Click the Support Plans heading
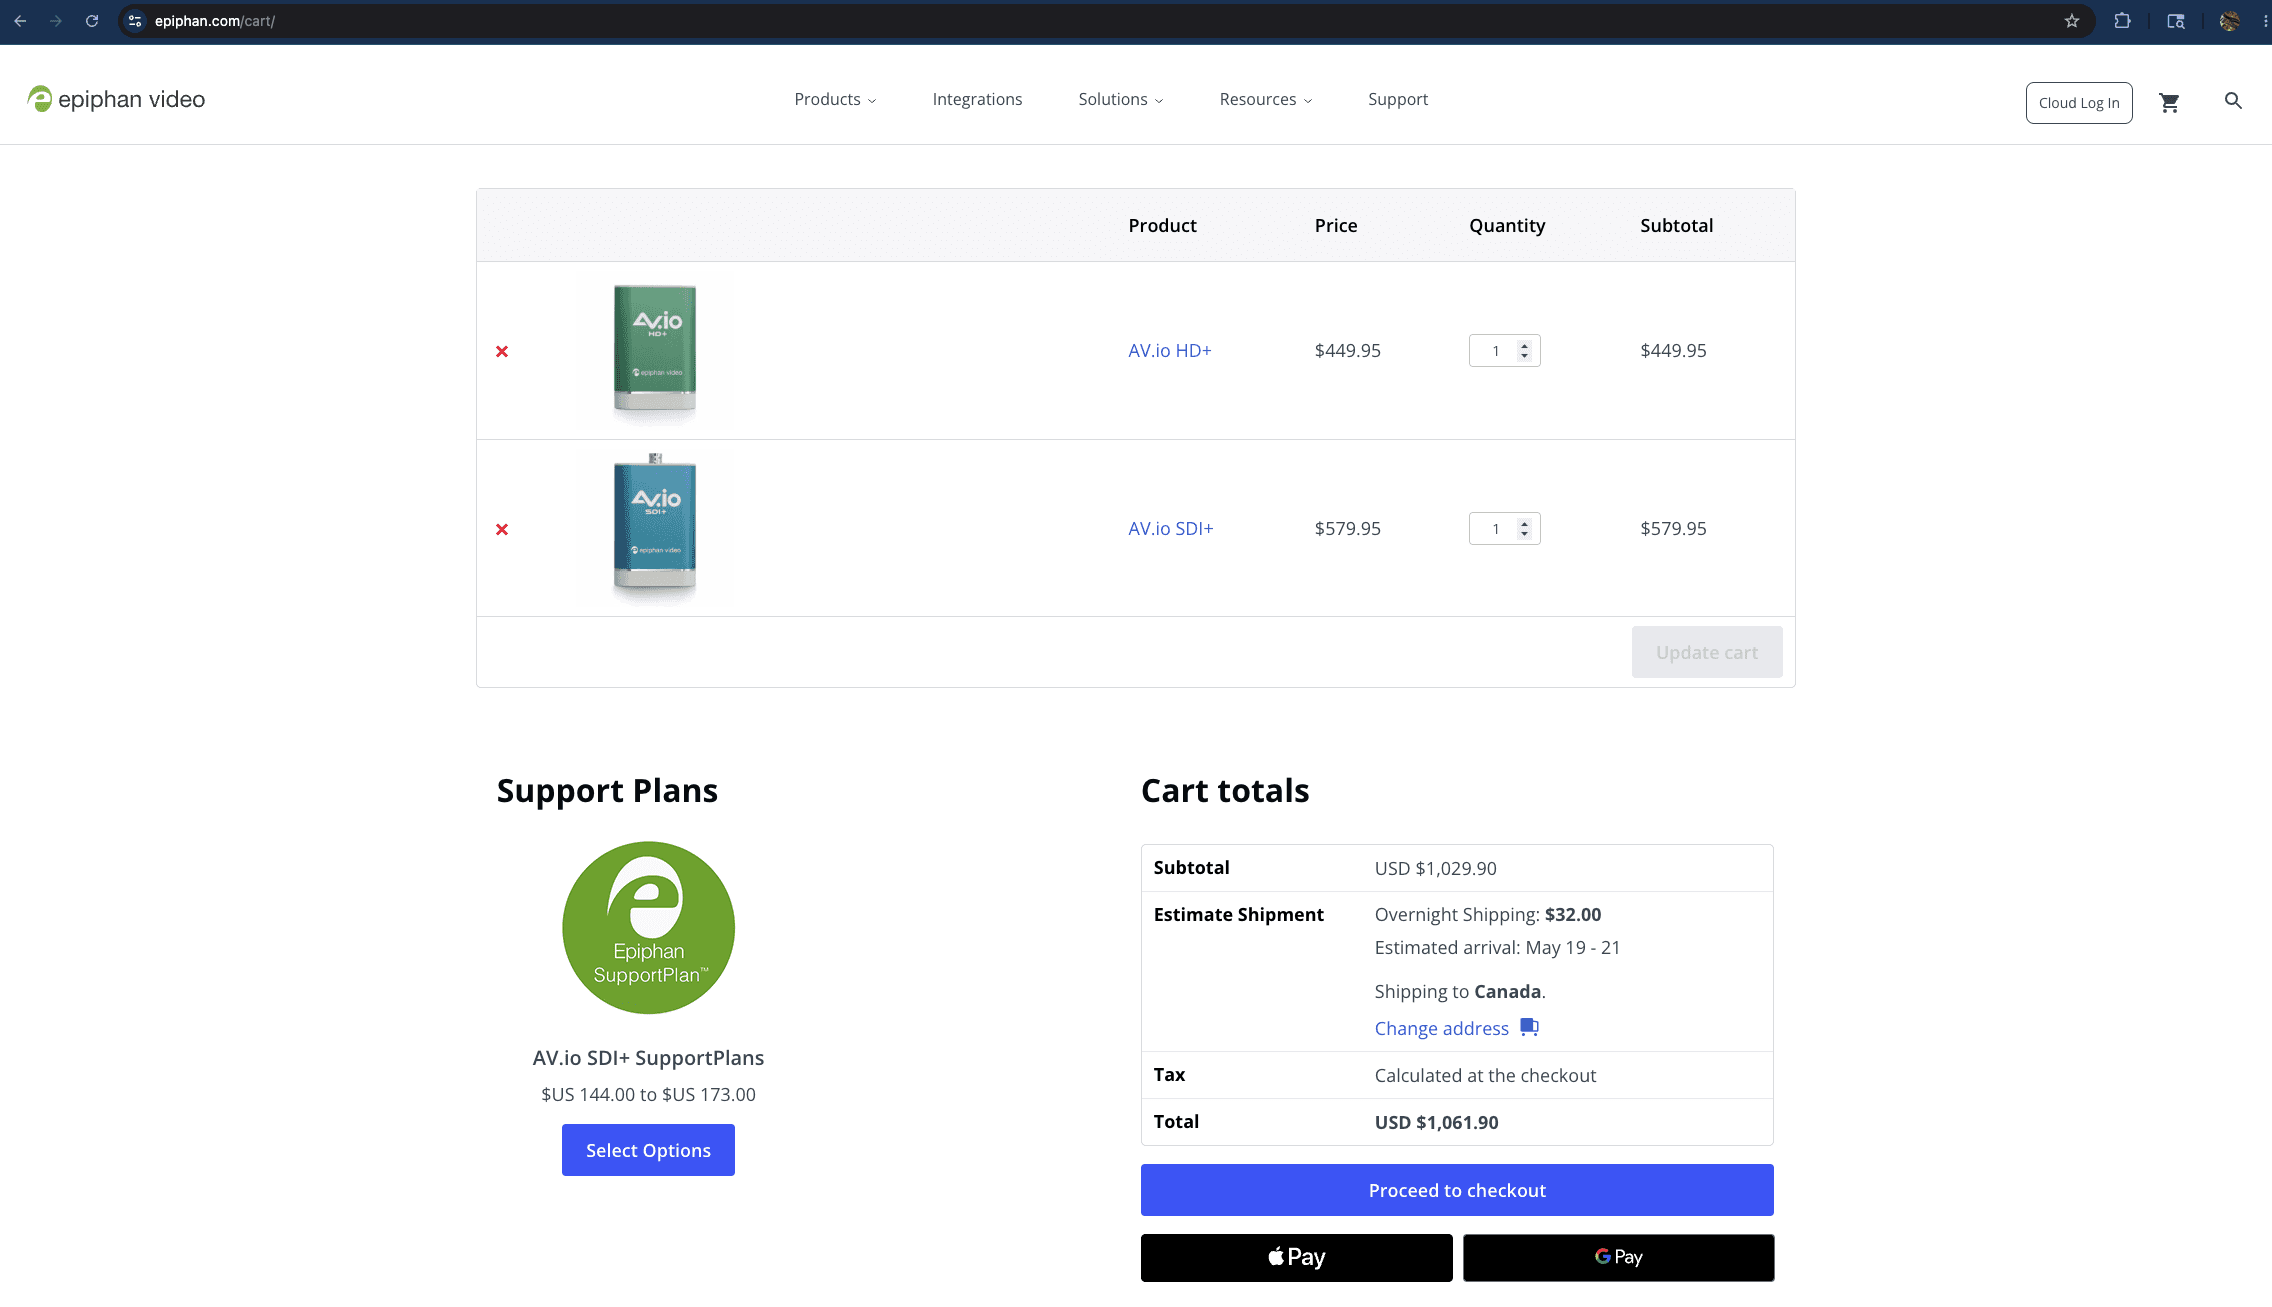The height and width of the screenshot is (1307, 2272). tap(607, 790)
